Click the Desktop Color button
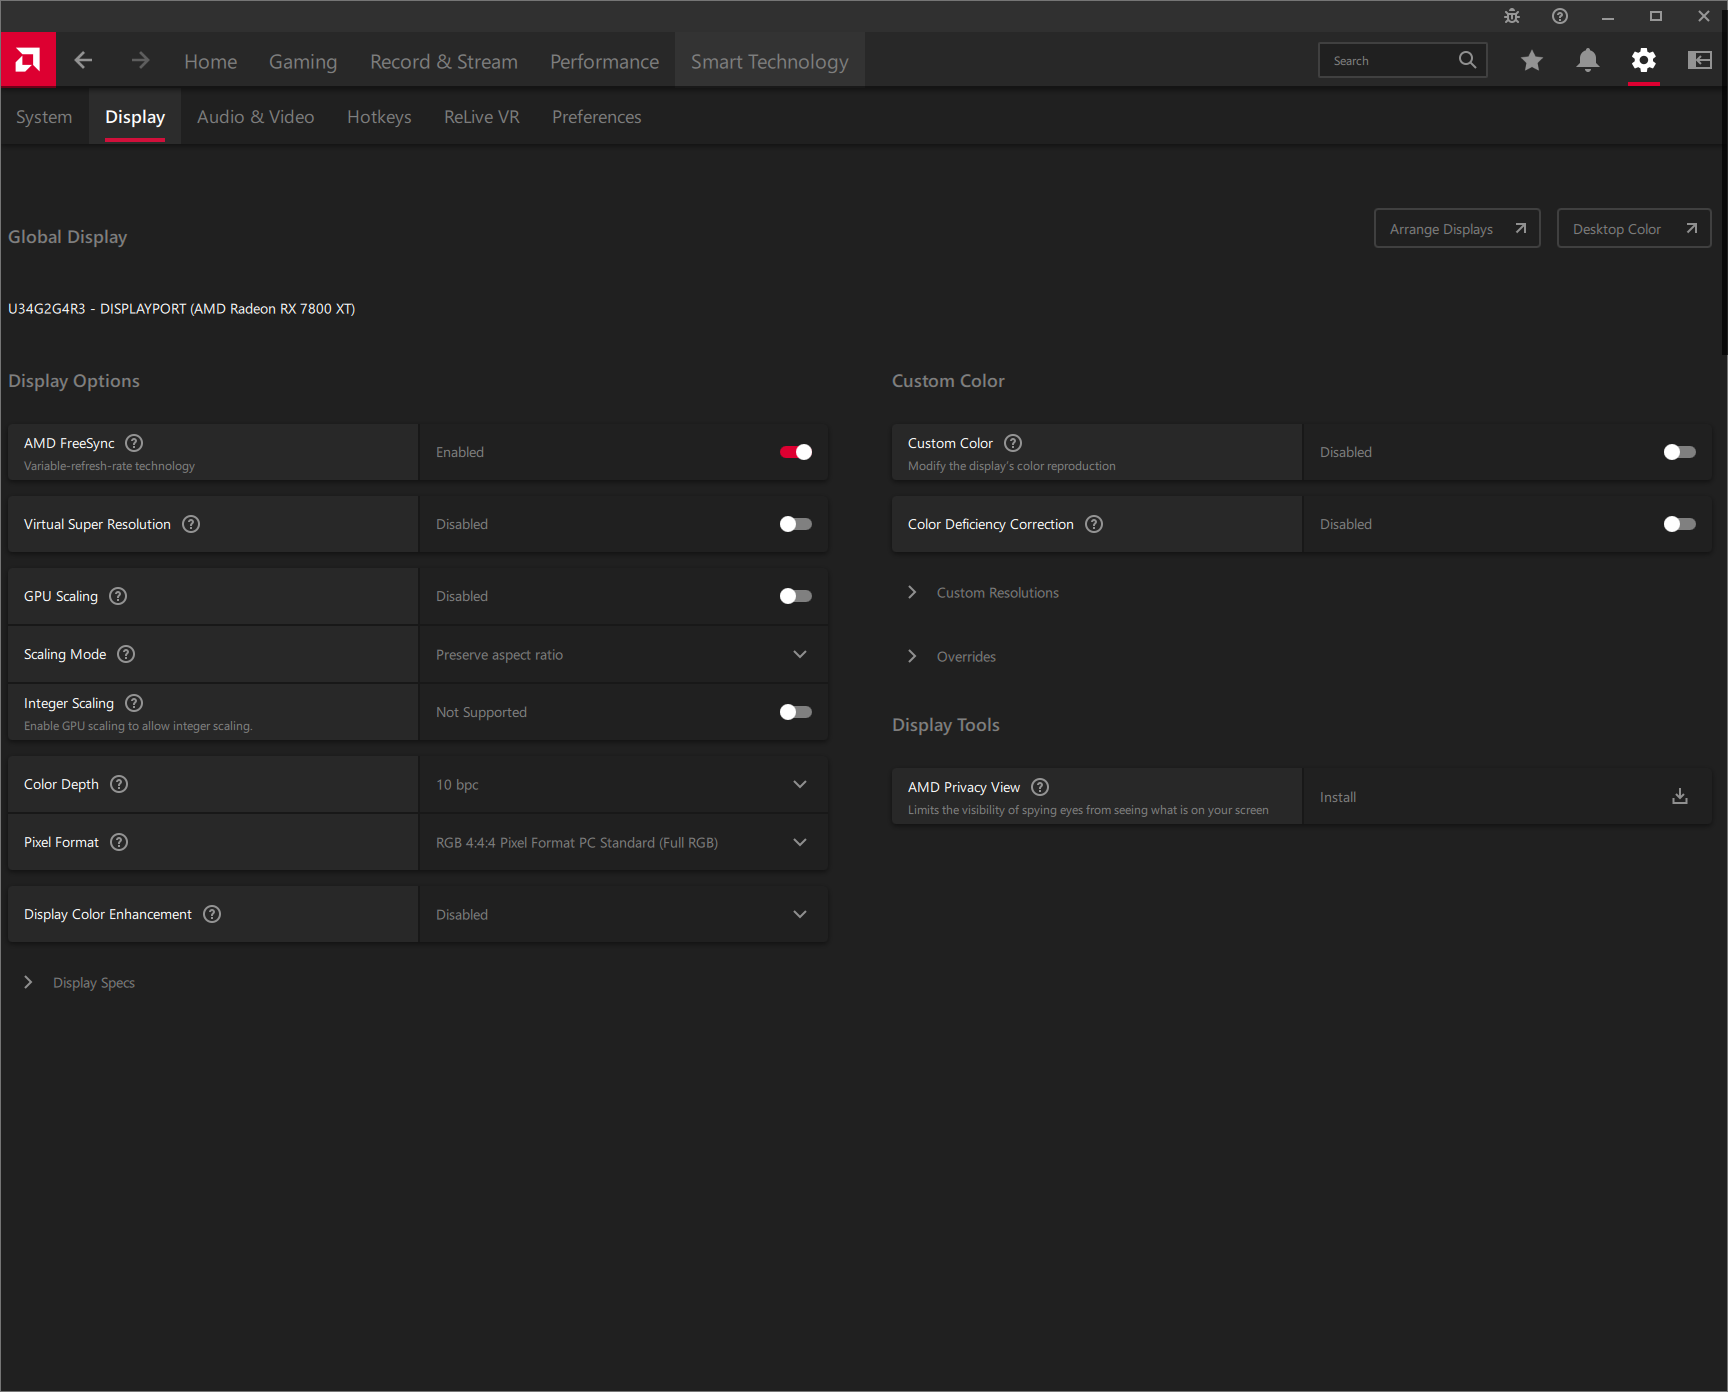Screen dimensions: 1728x1392 pos(1634,228)
